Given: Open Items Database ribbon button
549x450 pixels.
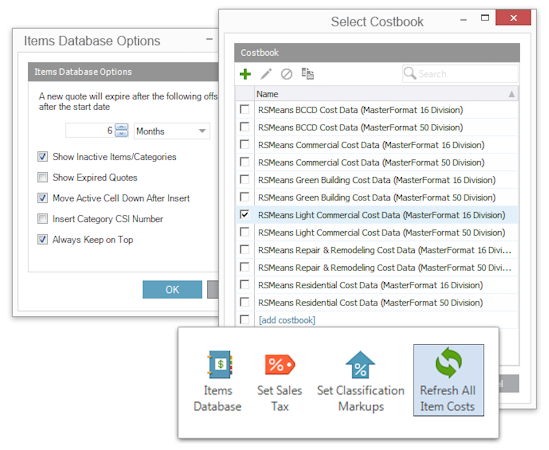Looking at the screenshot, I should [x=217, y=381].
